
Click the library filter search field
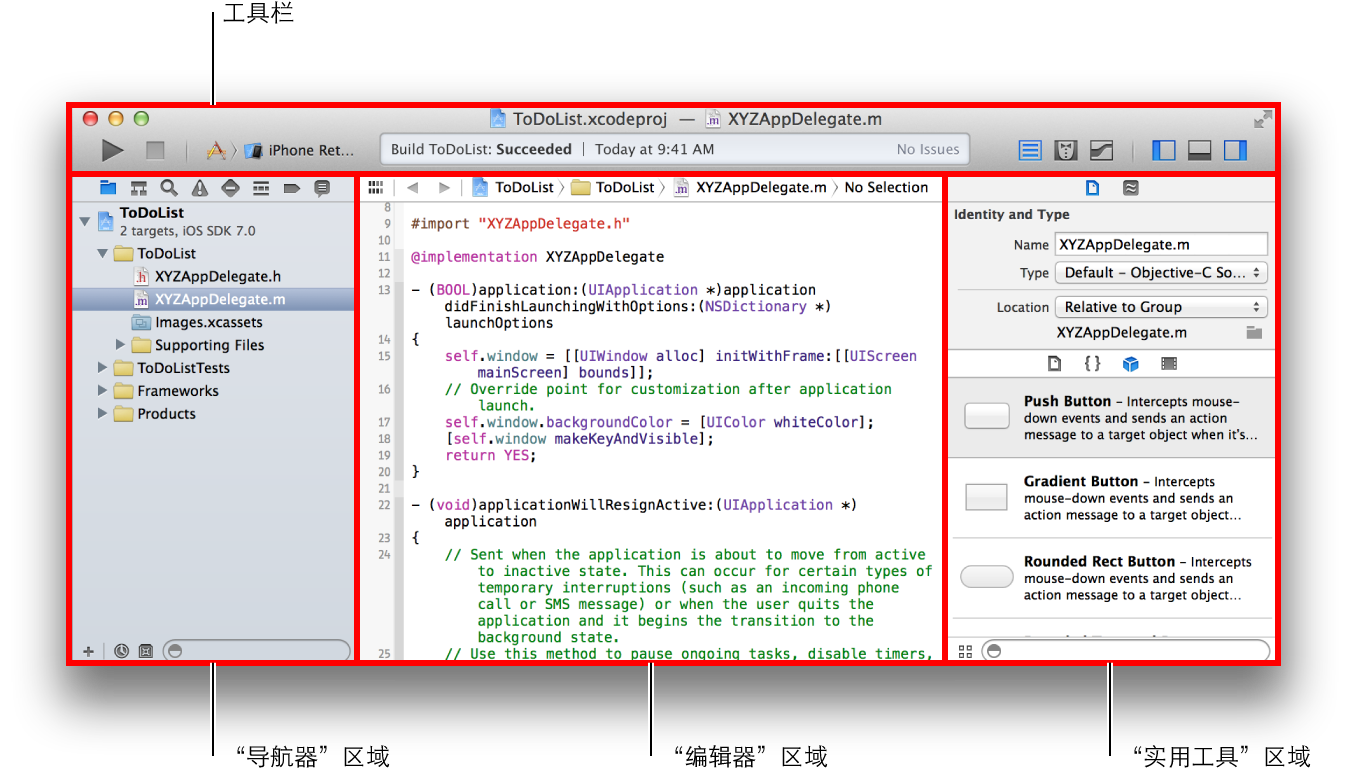click(1126, 651)
